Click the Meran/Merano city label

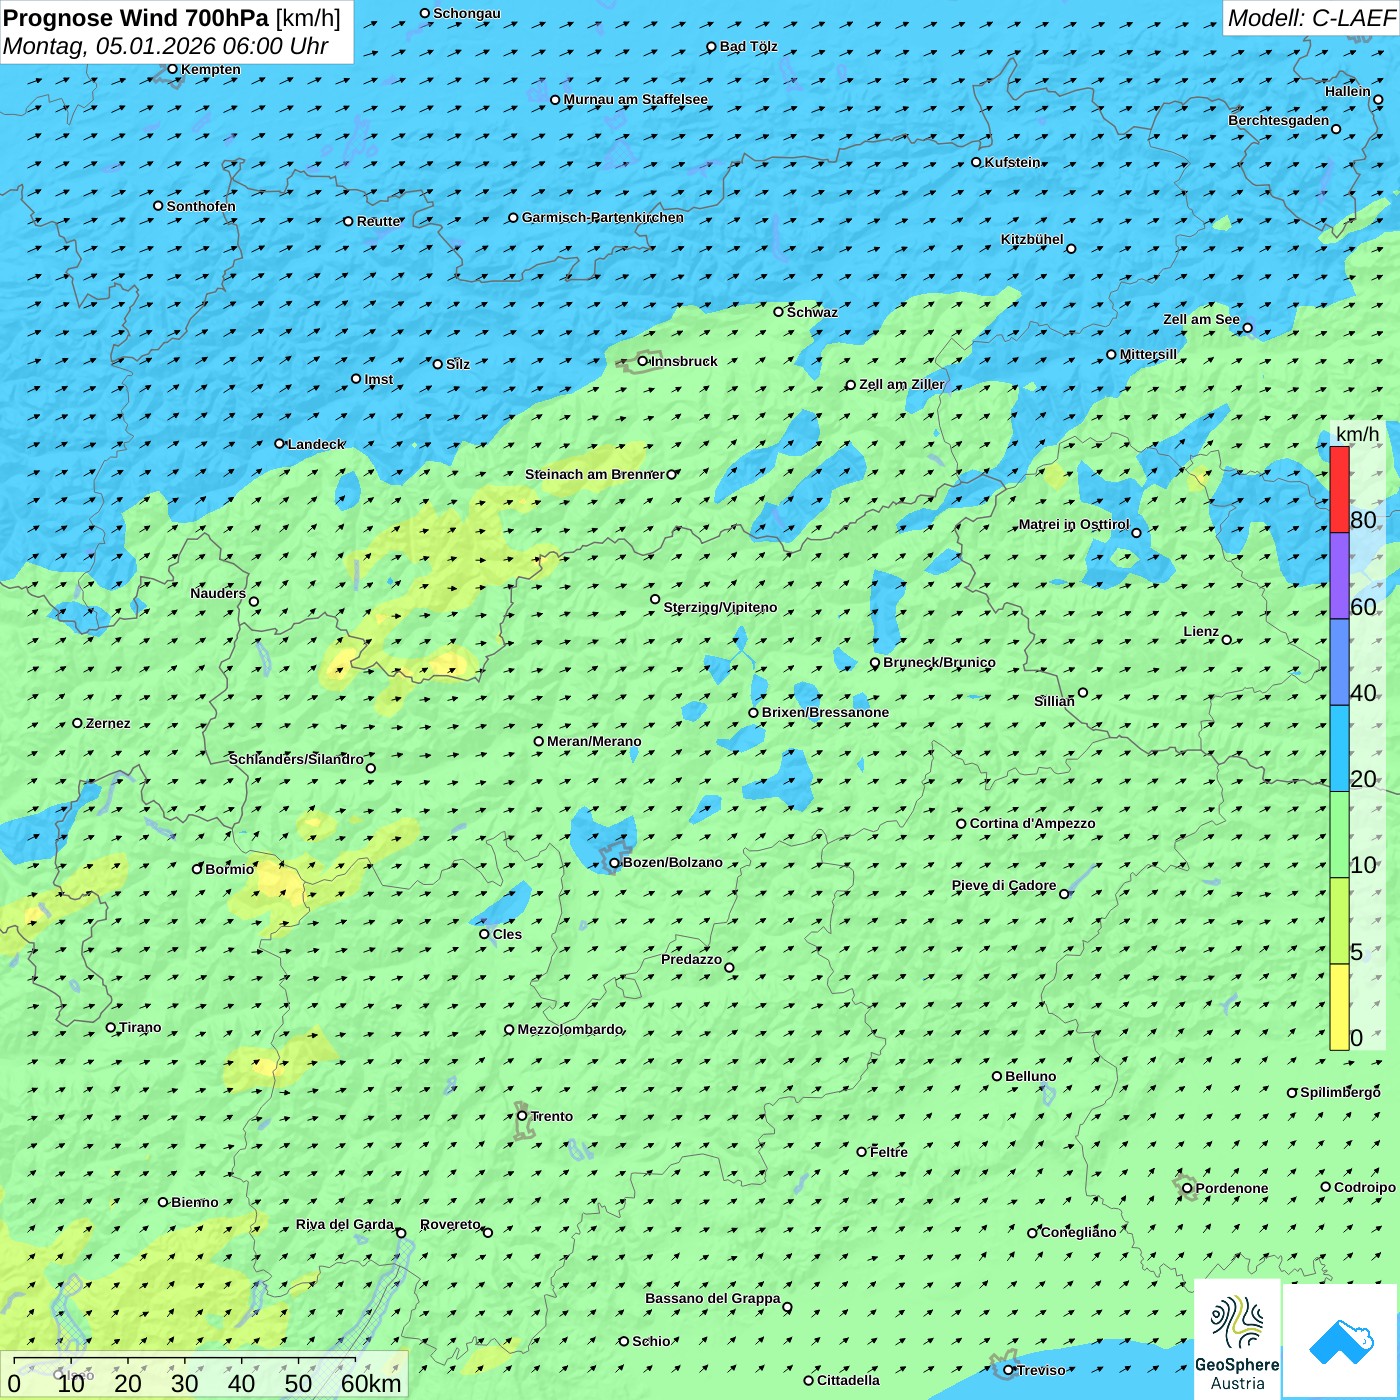click(x=594, y=741)
